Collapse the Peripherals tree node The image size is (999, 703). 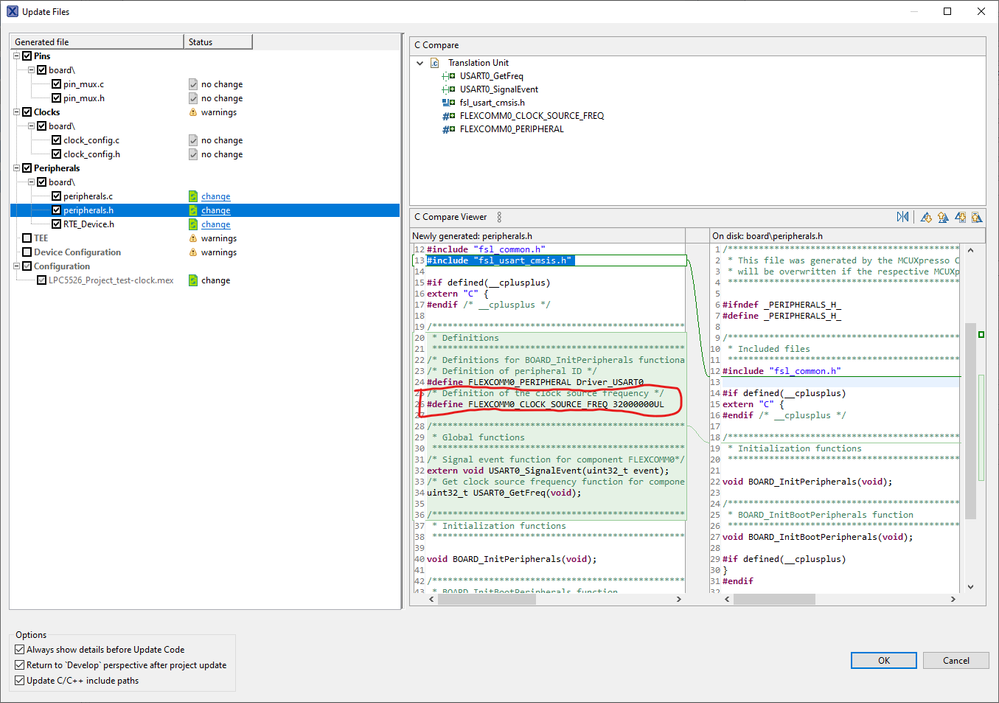(17, 168)
